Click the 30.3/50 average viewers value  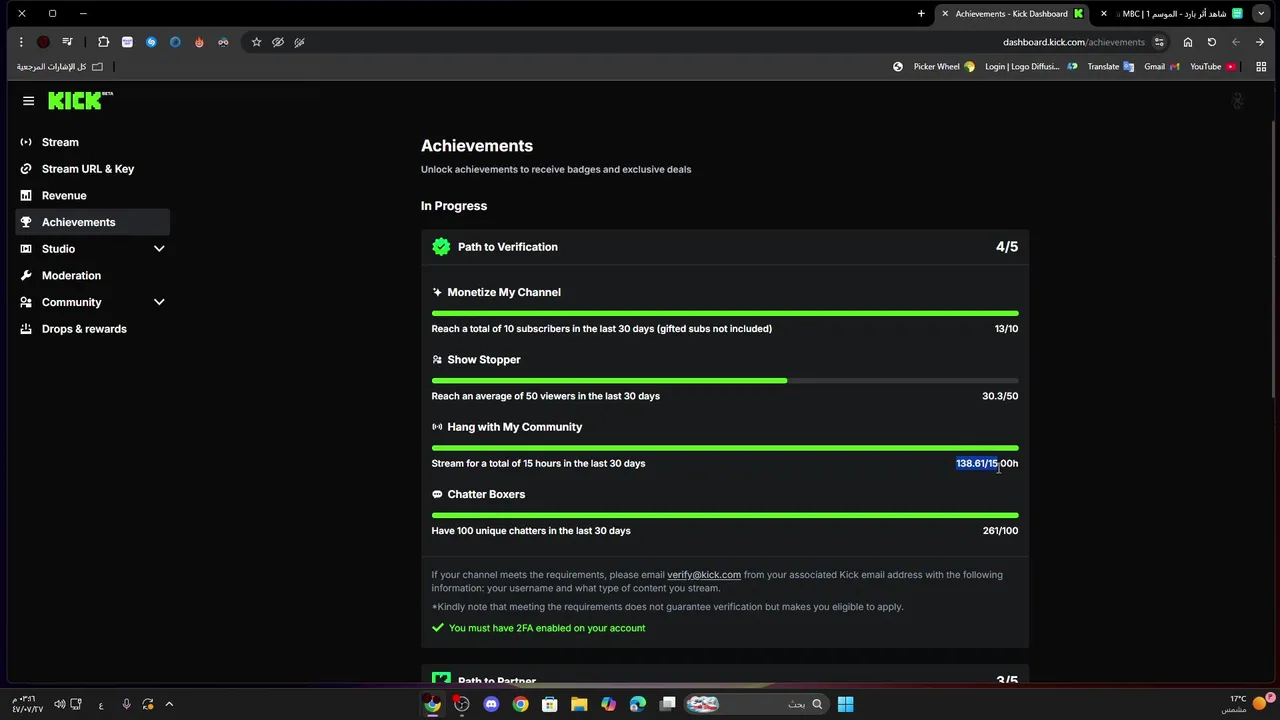pyautogui.click(x=1000, y=396)
